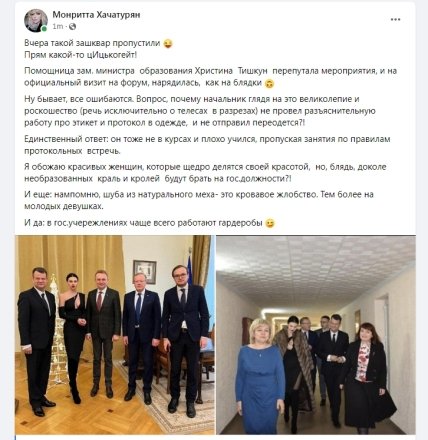The image size is (428, 440).
Task: Click the green online status dot
Action: 44,29
